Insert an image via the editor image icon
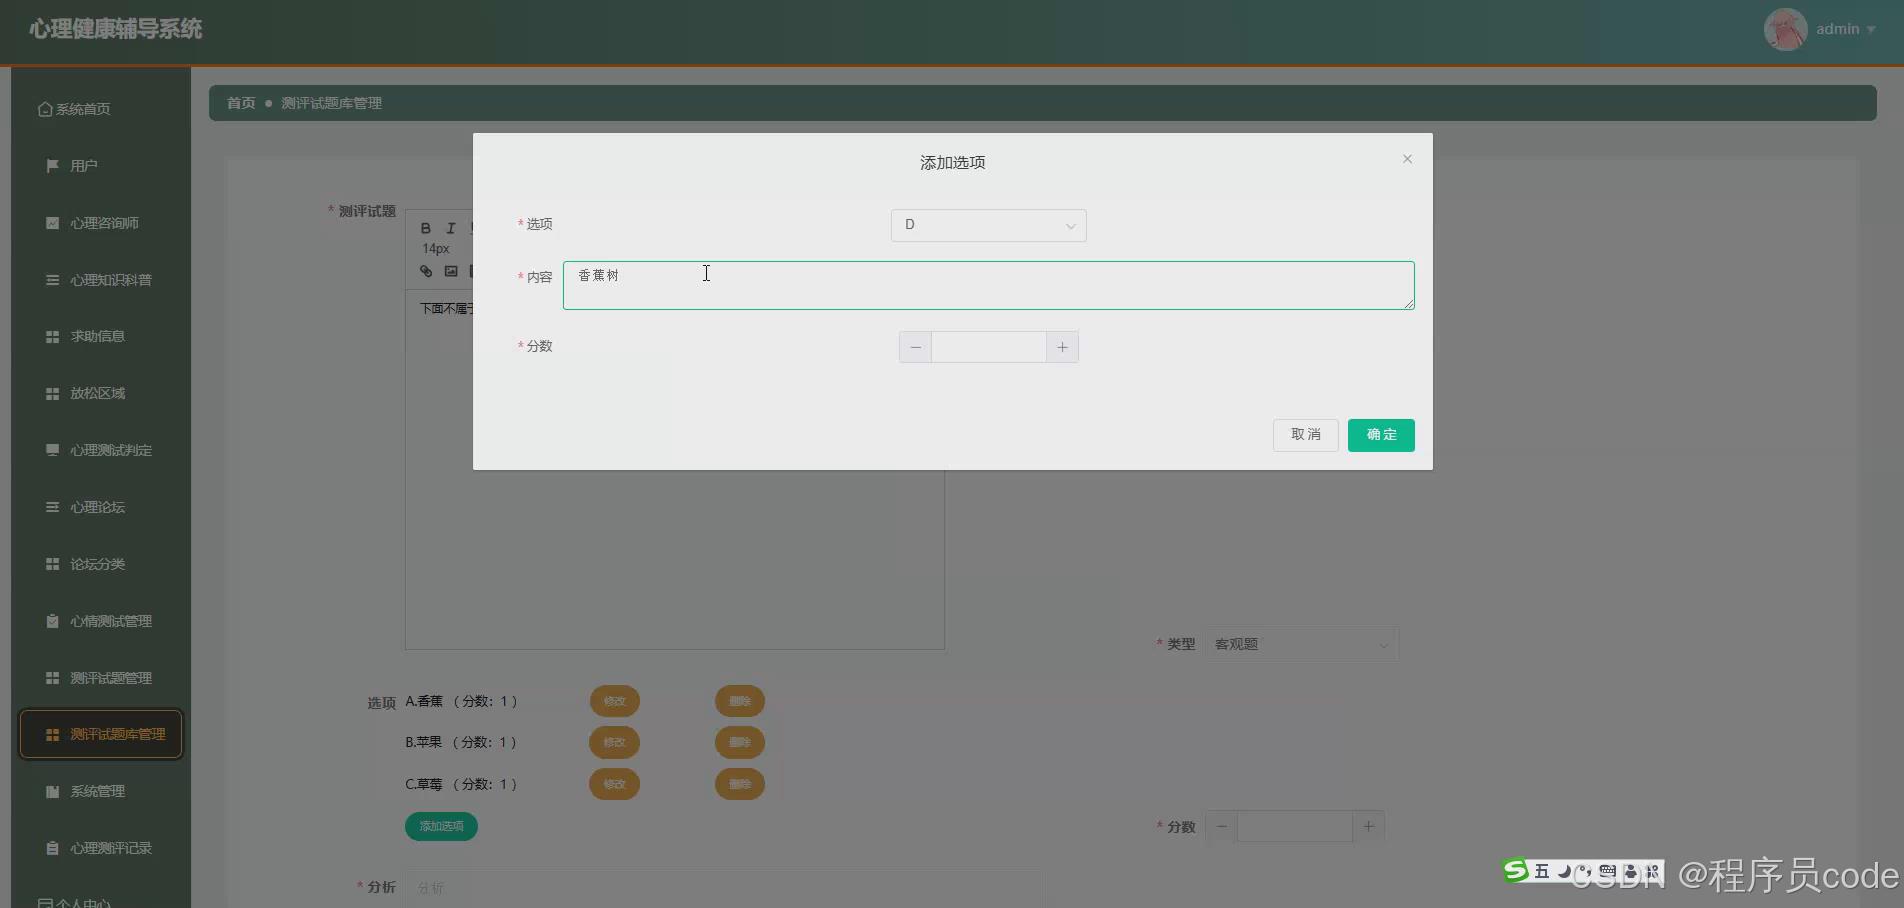The width and height of the screenshot is (1904, 908). pos(450,271)
